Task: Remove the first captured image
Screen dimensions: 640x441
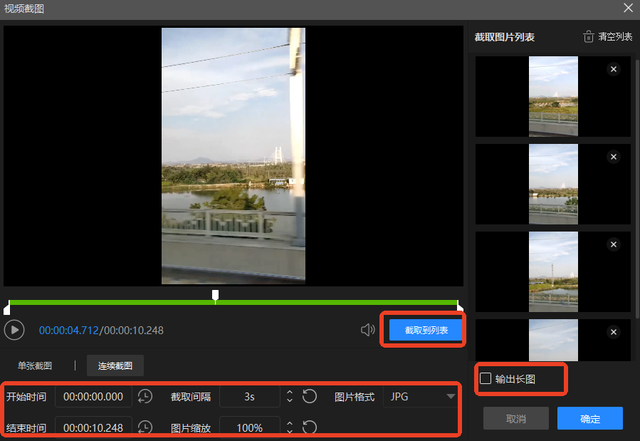Action: point(613,69)
